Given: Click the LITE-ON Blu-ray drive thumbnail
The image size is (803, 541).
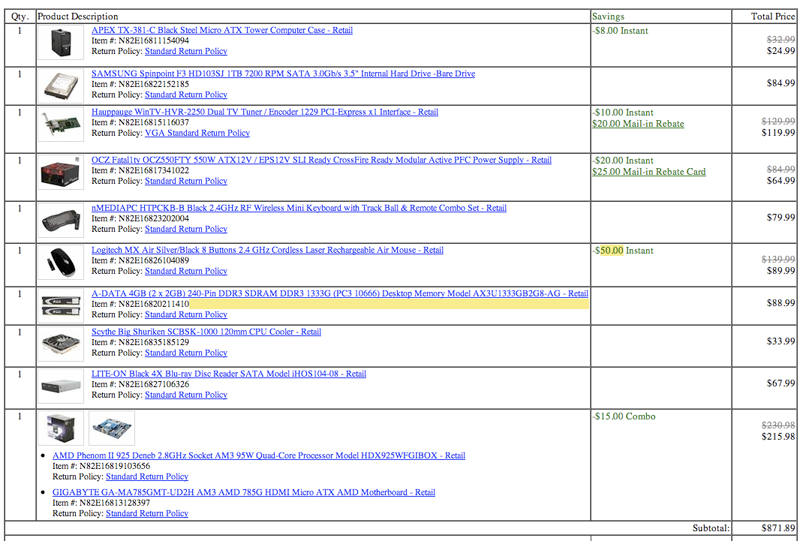Looking at the screenshot, I should [61, 386].
